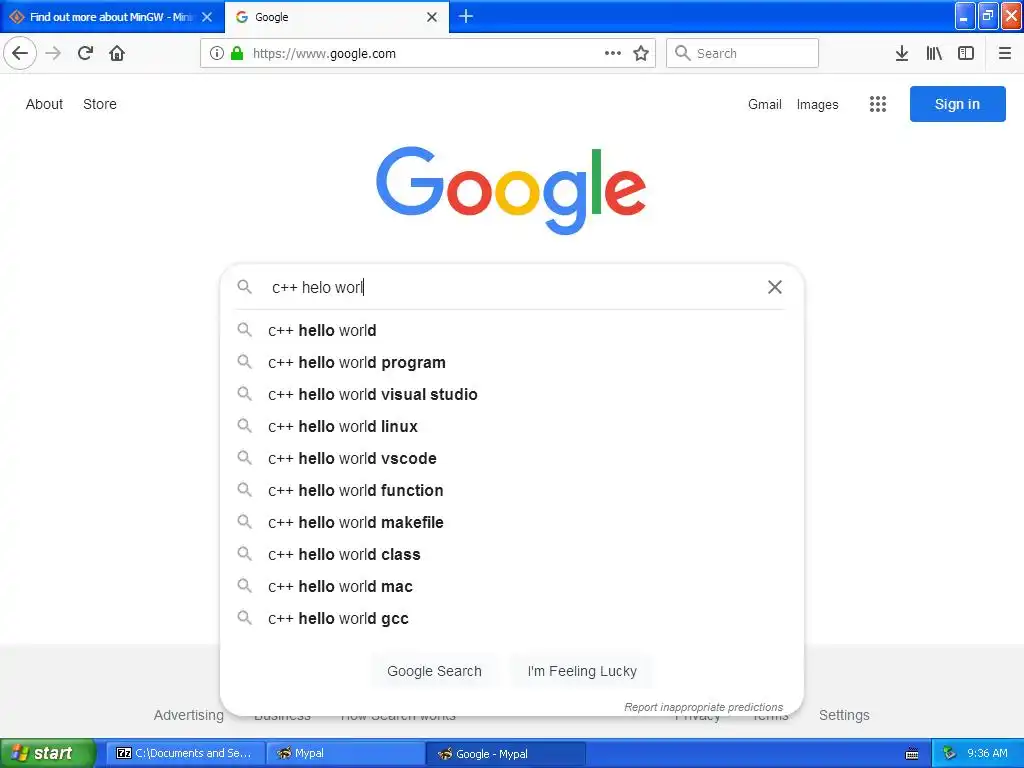1024x768 pixels.
Task: Open page actions three-dots menu
Action: [613, 53]
